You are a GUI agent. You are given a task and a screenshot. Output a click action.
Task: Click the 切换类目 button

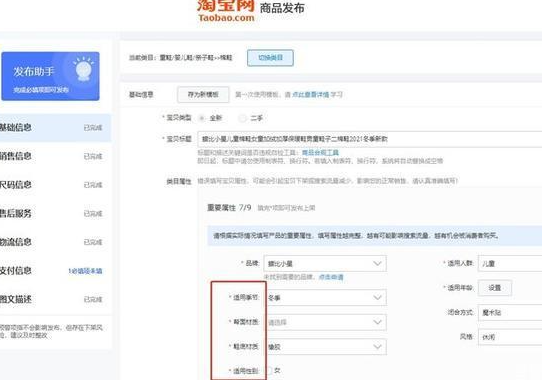pos(270,58)
